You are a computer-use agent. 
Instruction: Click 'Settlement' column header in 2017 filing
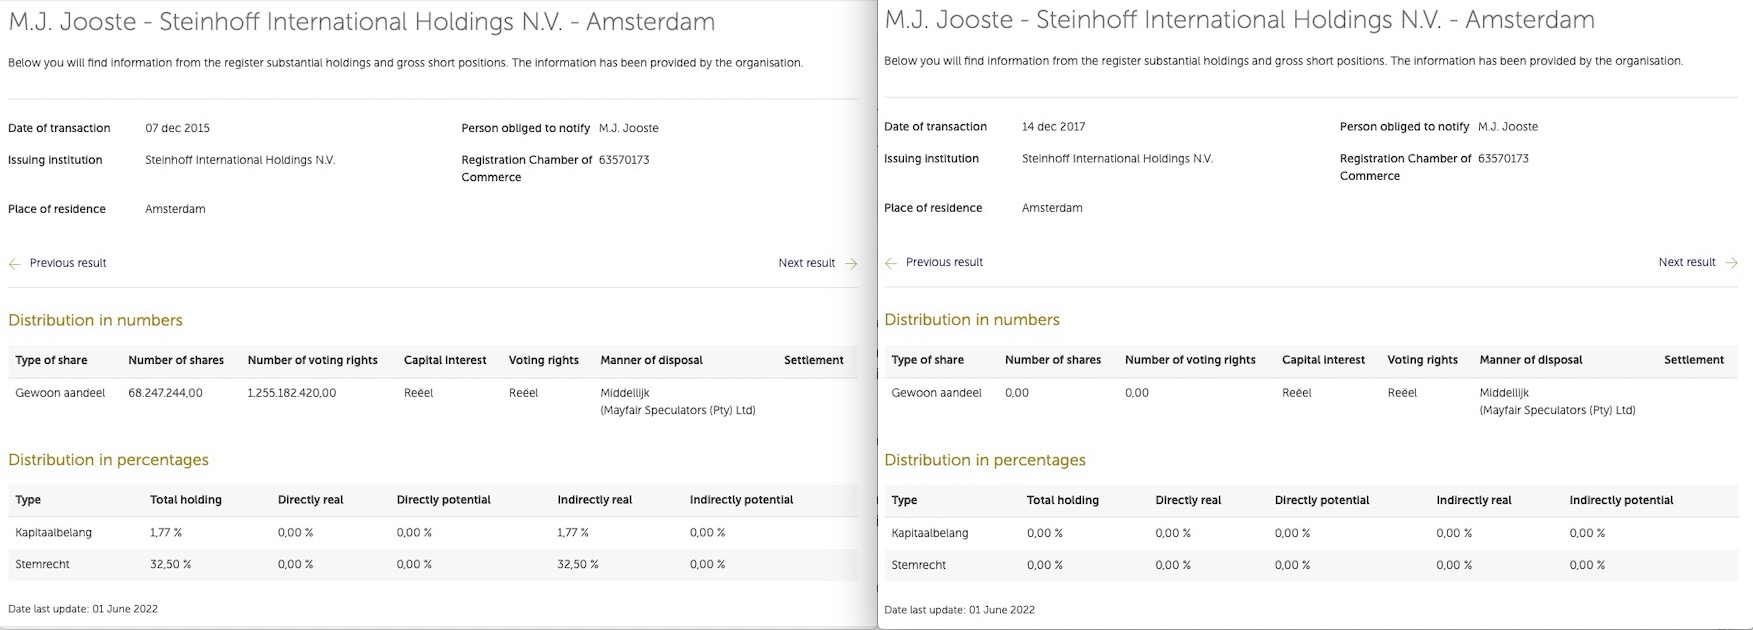pyautogui.click(x=1693, y=360)
